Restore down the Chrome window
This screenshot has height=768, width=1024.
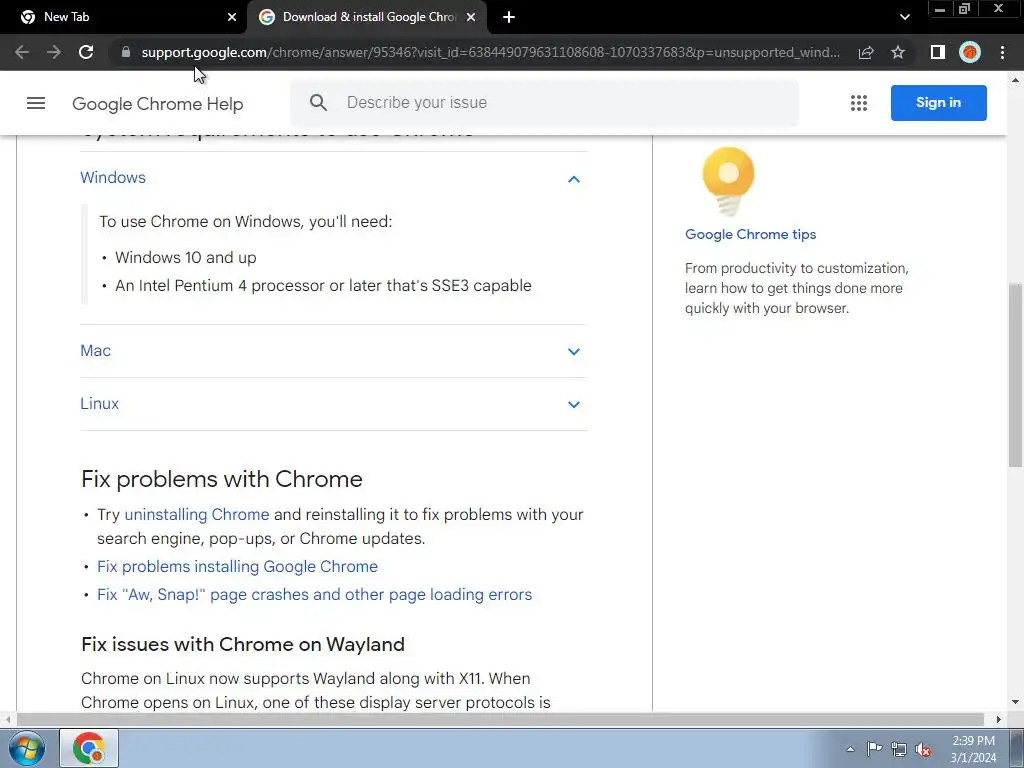point(964,9)
